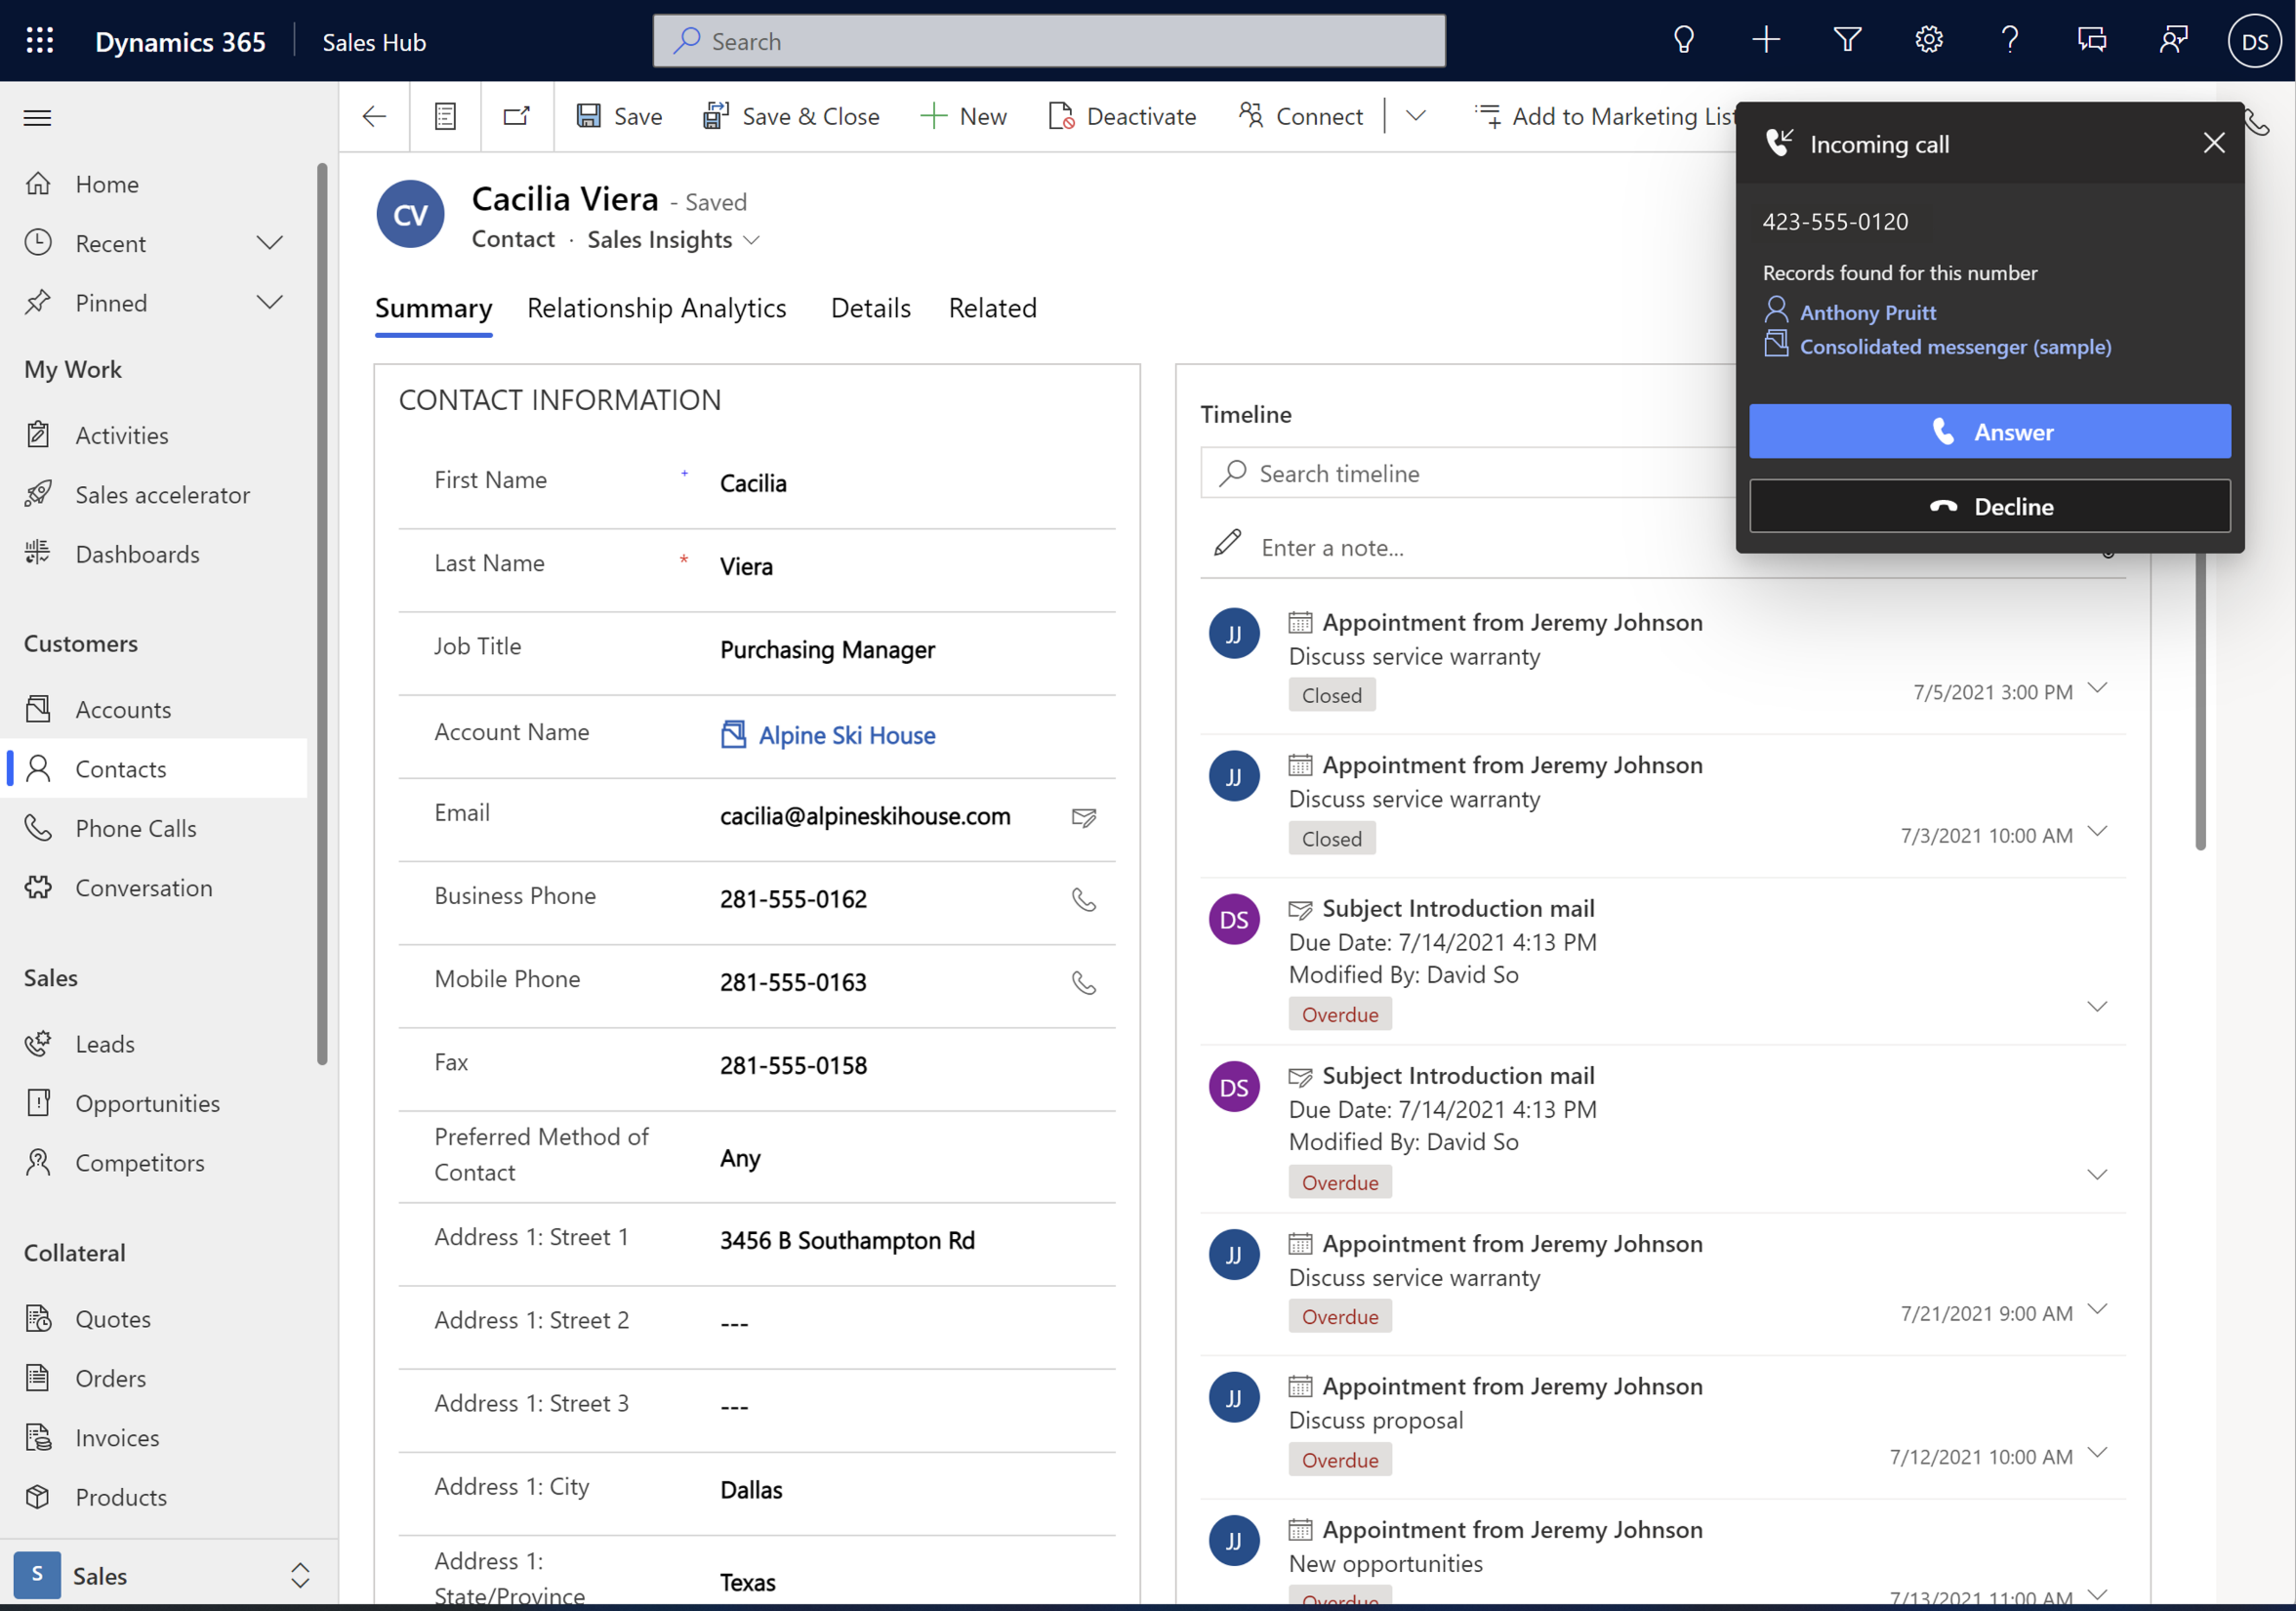This screenshot has width=2296, height=1611.
Task: Answer the incoming call from 423-555-0120
Action: click(x=1990, y=432)
